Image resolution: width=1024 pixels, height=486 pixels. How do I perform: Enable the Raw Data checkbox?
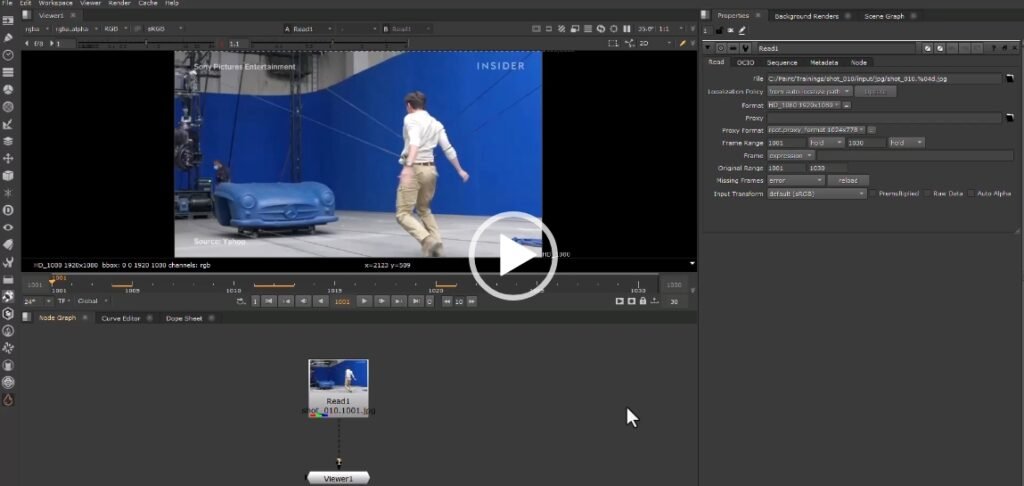point(928,194)
